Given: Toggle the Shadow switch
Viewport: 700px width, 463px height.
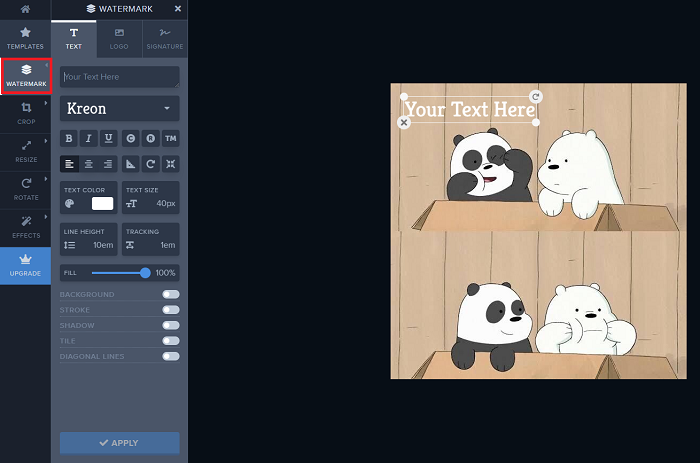Looking at the screenshot, I should 171,325.
